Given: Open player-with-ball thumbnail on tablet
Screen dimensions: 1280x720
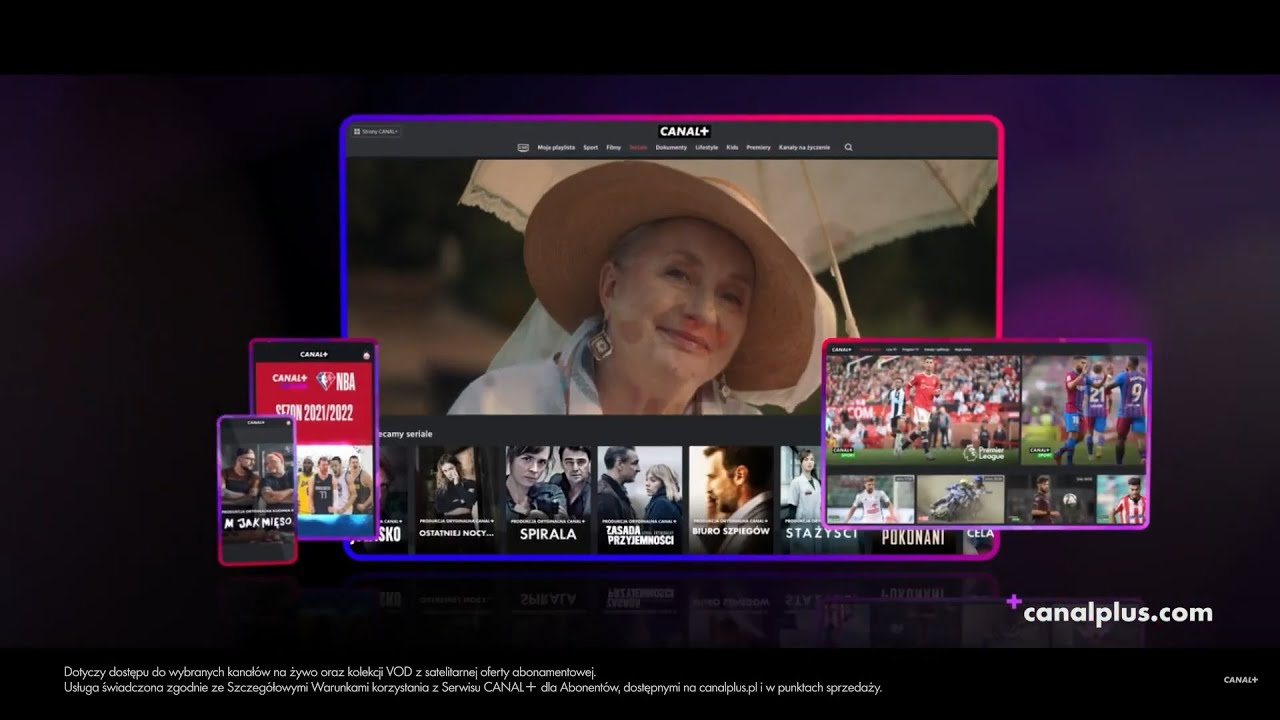Looking at the screenshot, I should click(x=1050, y=499).
